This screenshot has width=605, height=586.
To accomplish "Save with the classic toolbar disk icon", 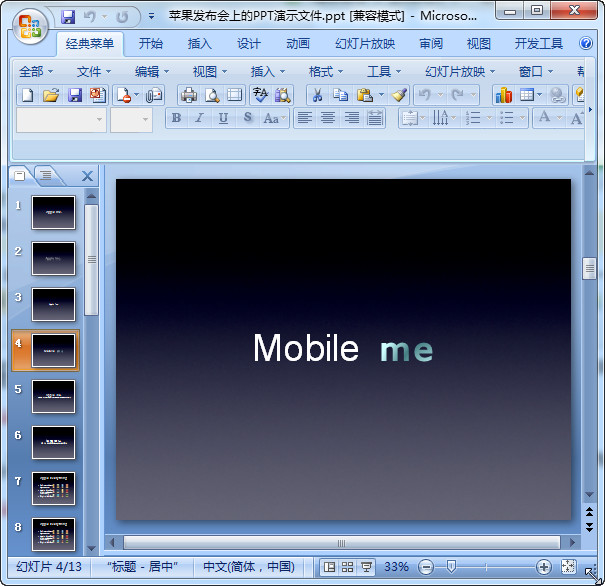I will pos(75,95).
